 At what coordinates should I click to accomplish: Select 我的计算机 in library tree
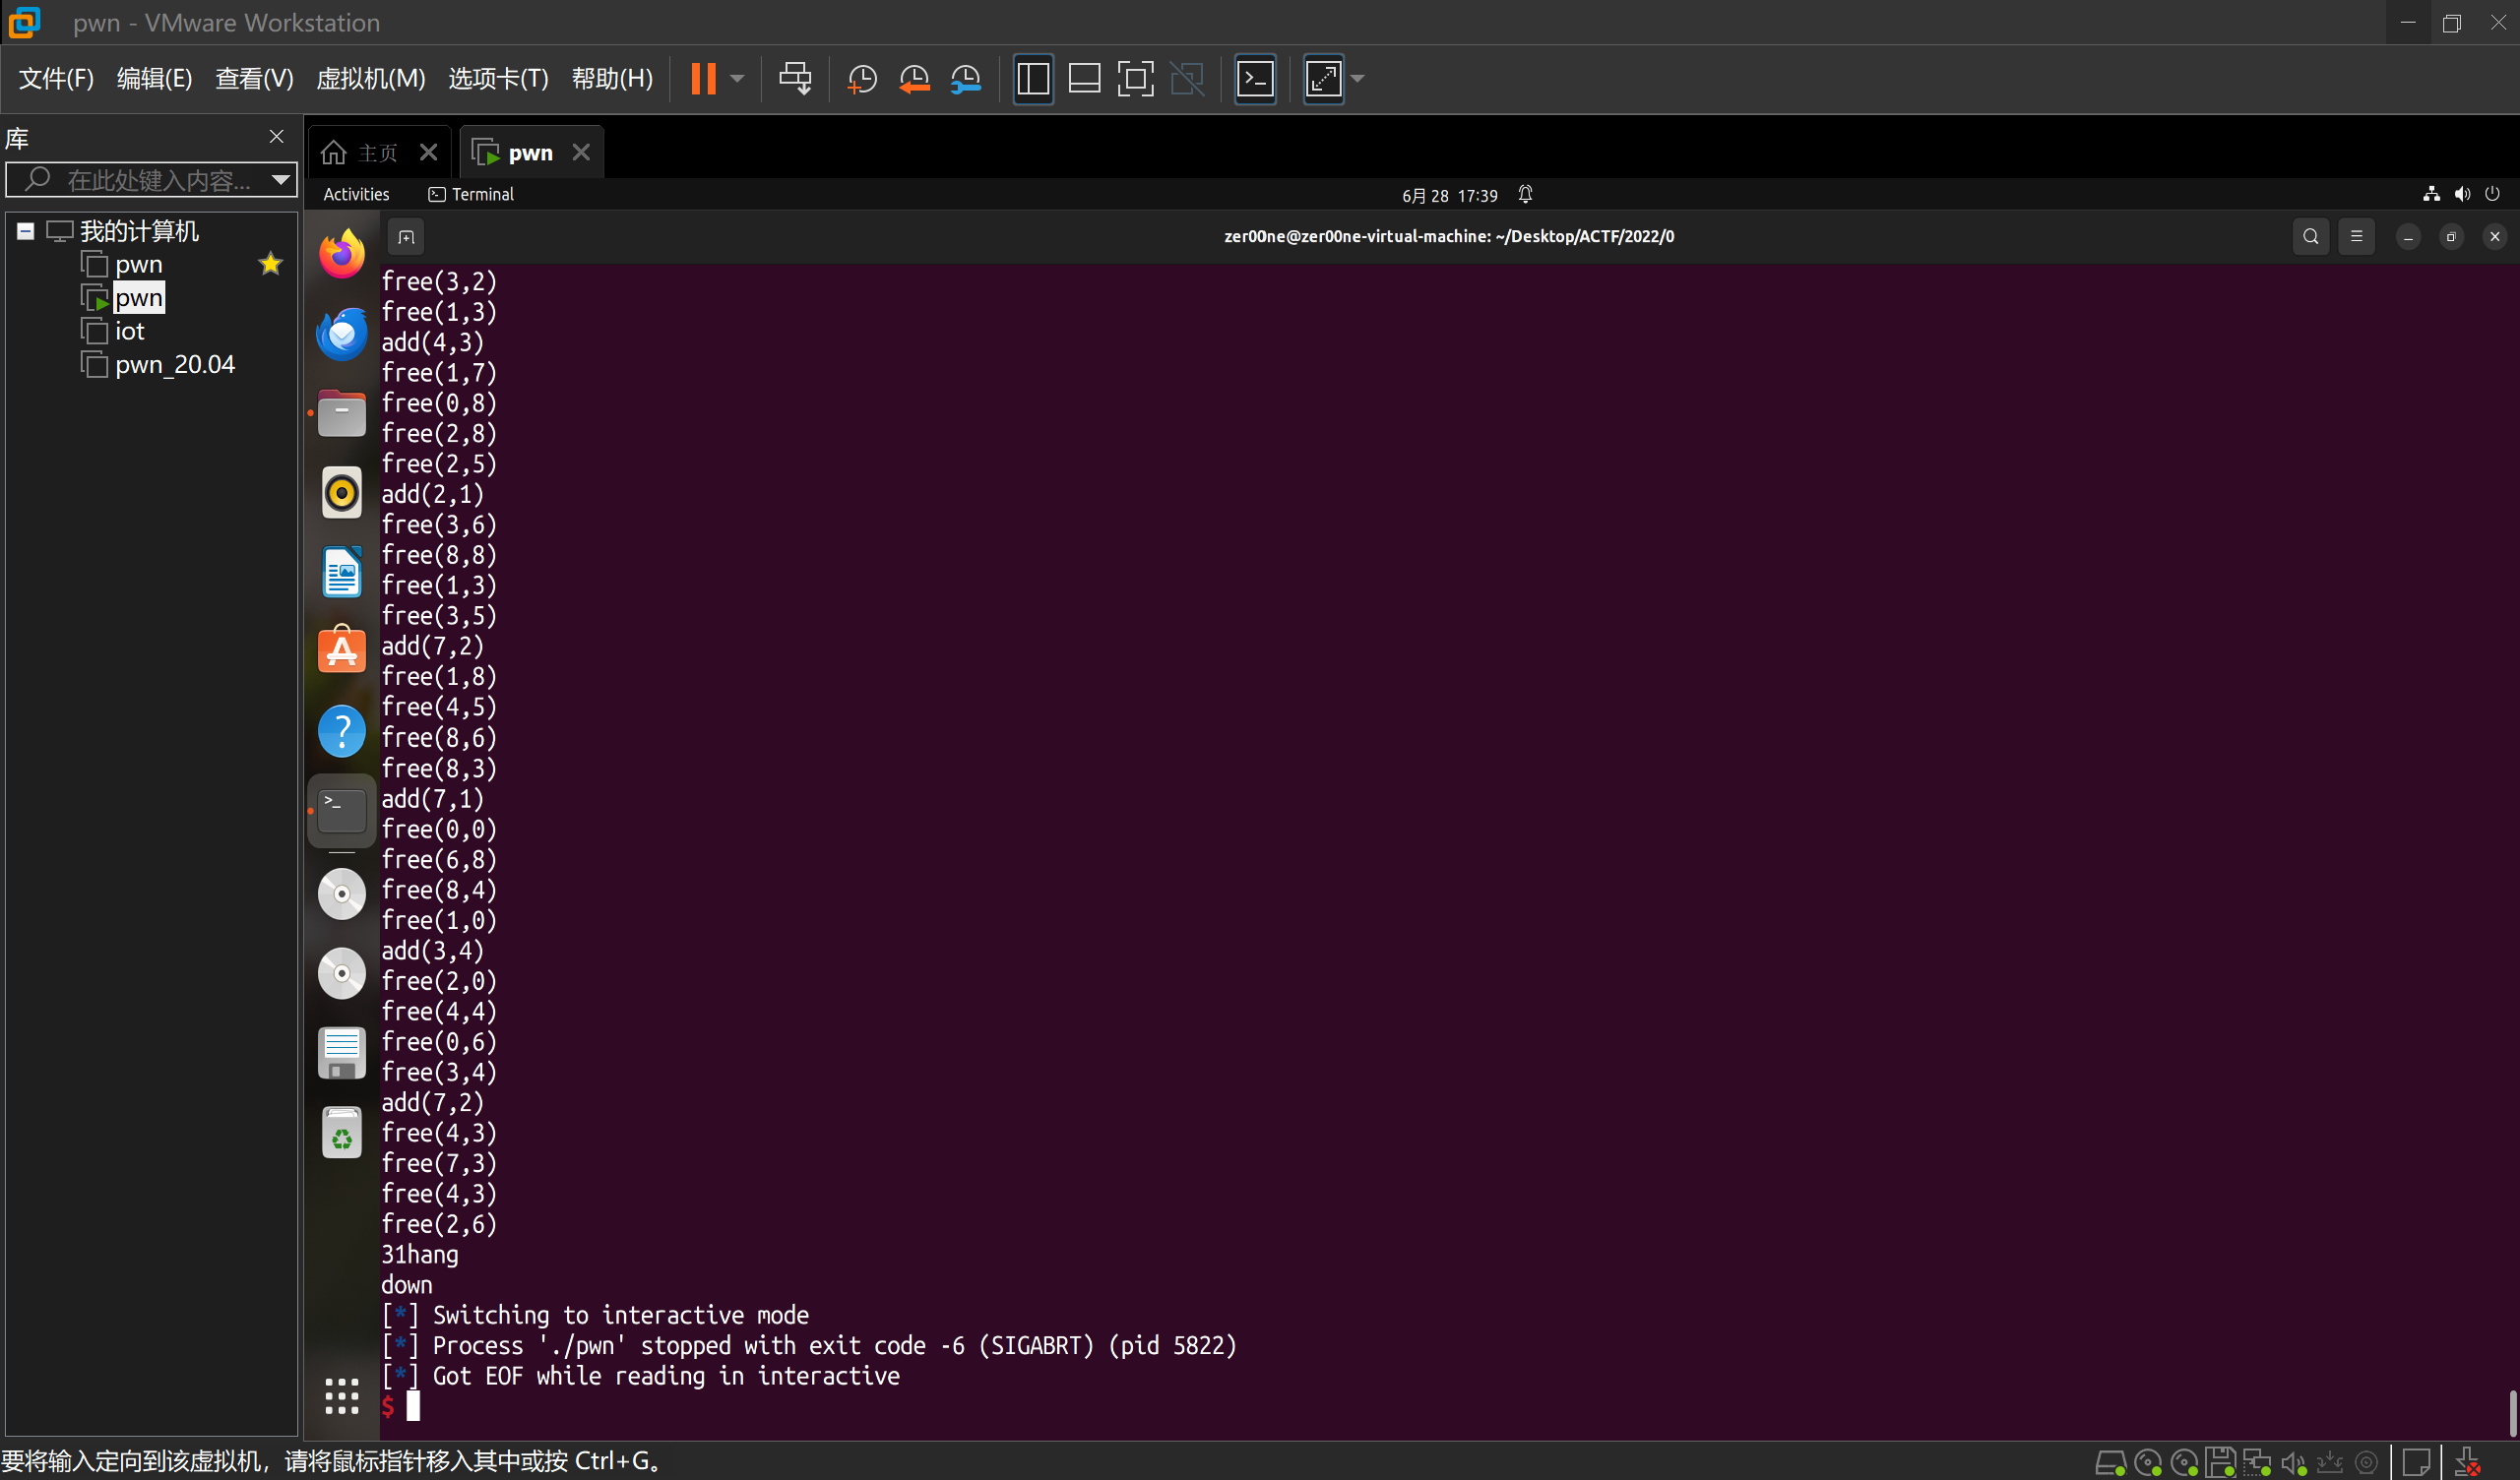[x=139, y=231]
